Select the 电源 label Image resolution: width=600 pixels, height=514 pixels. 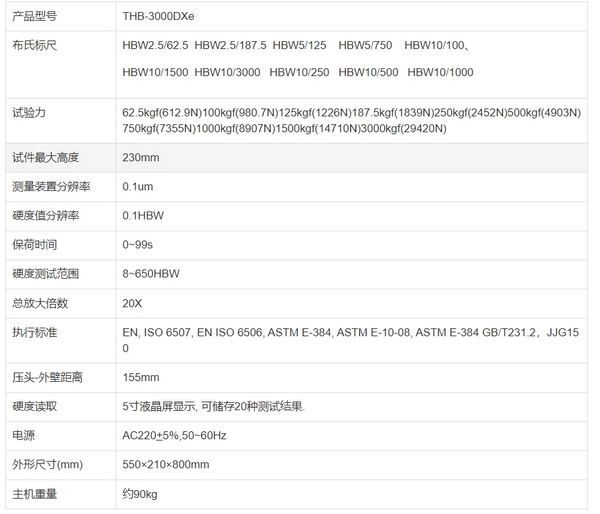coord(23,436)
